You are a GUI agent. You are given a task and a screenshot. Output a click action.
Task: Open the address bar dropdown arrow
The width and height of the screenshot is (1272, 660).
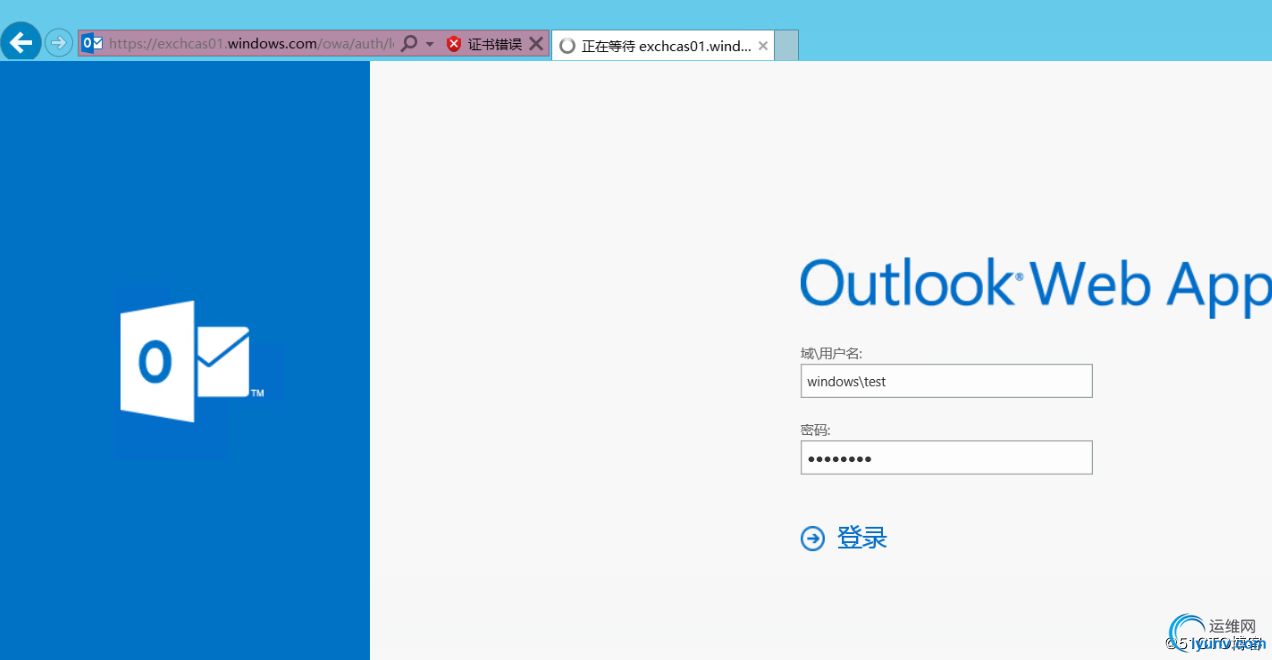tap(429, 44)
